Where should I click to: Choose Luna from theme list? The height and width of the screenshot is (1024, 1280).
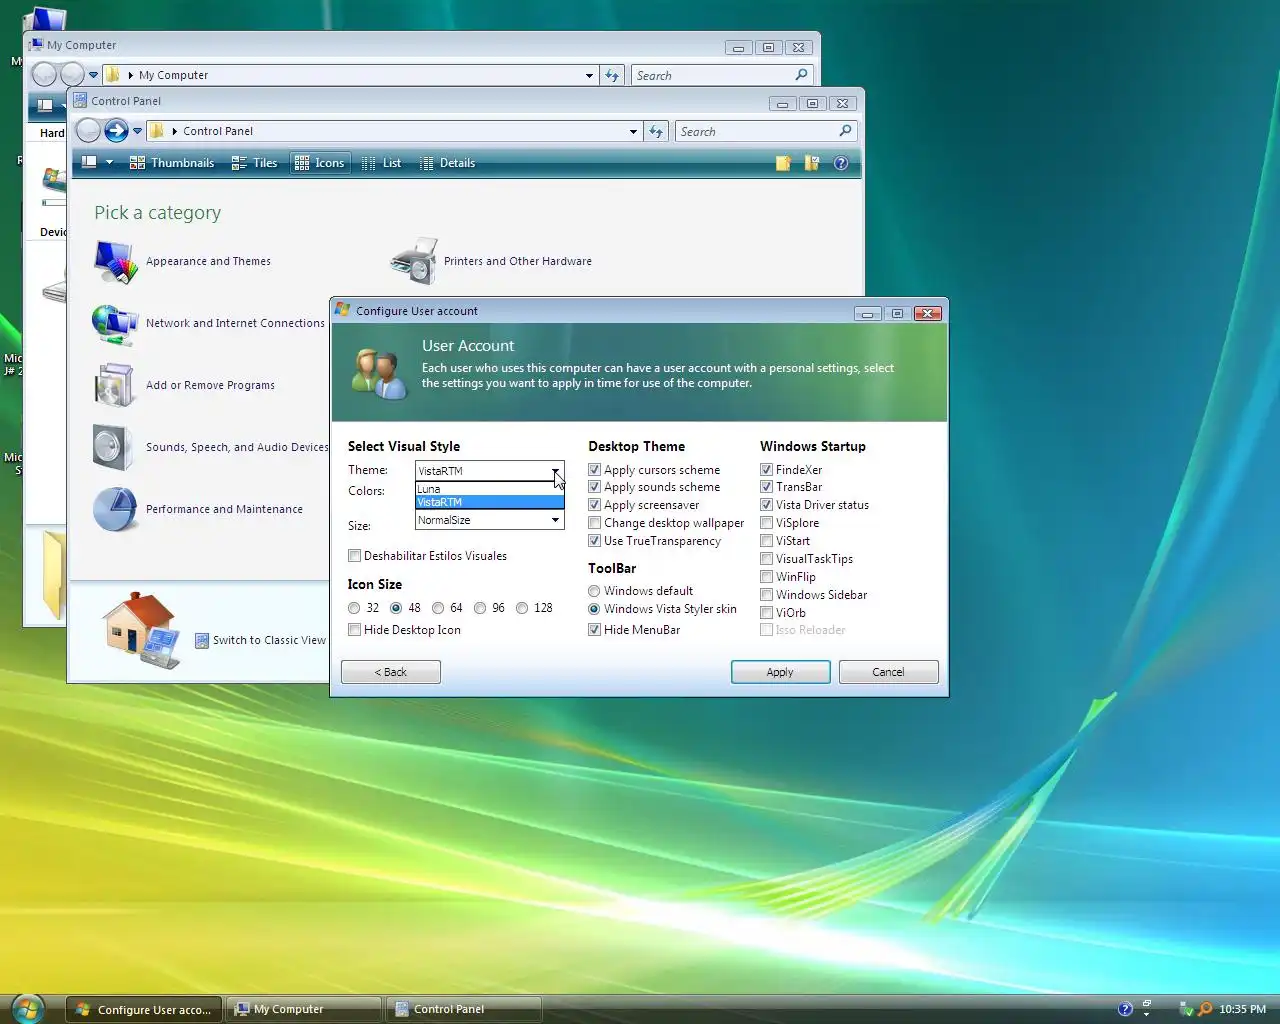pos(490,489)
